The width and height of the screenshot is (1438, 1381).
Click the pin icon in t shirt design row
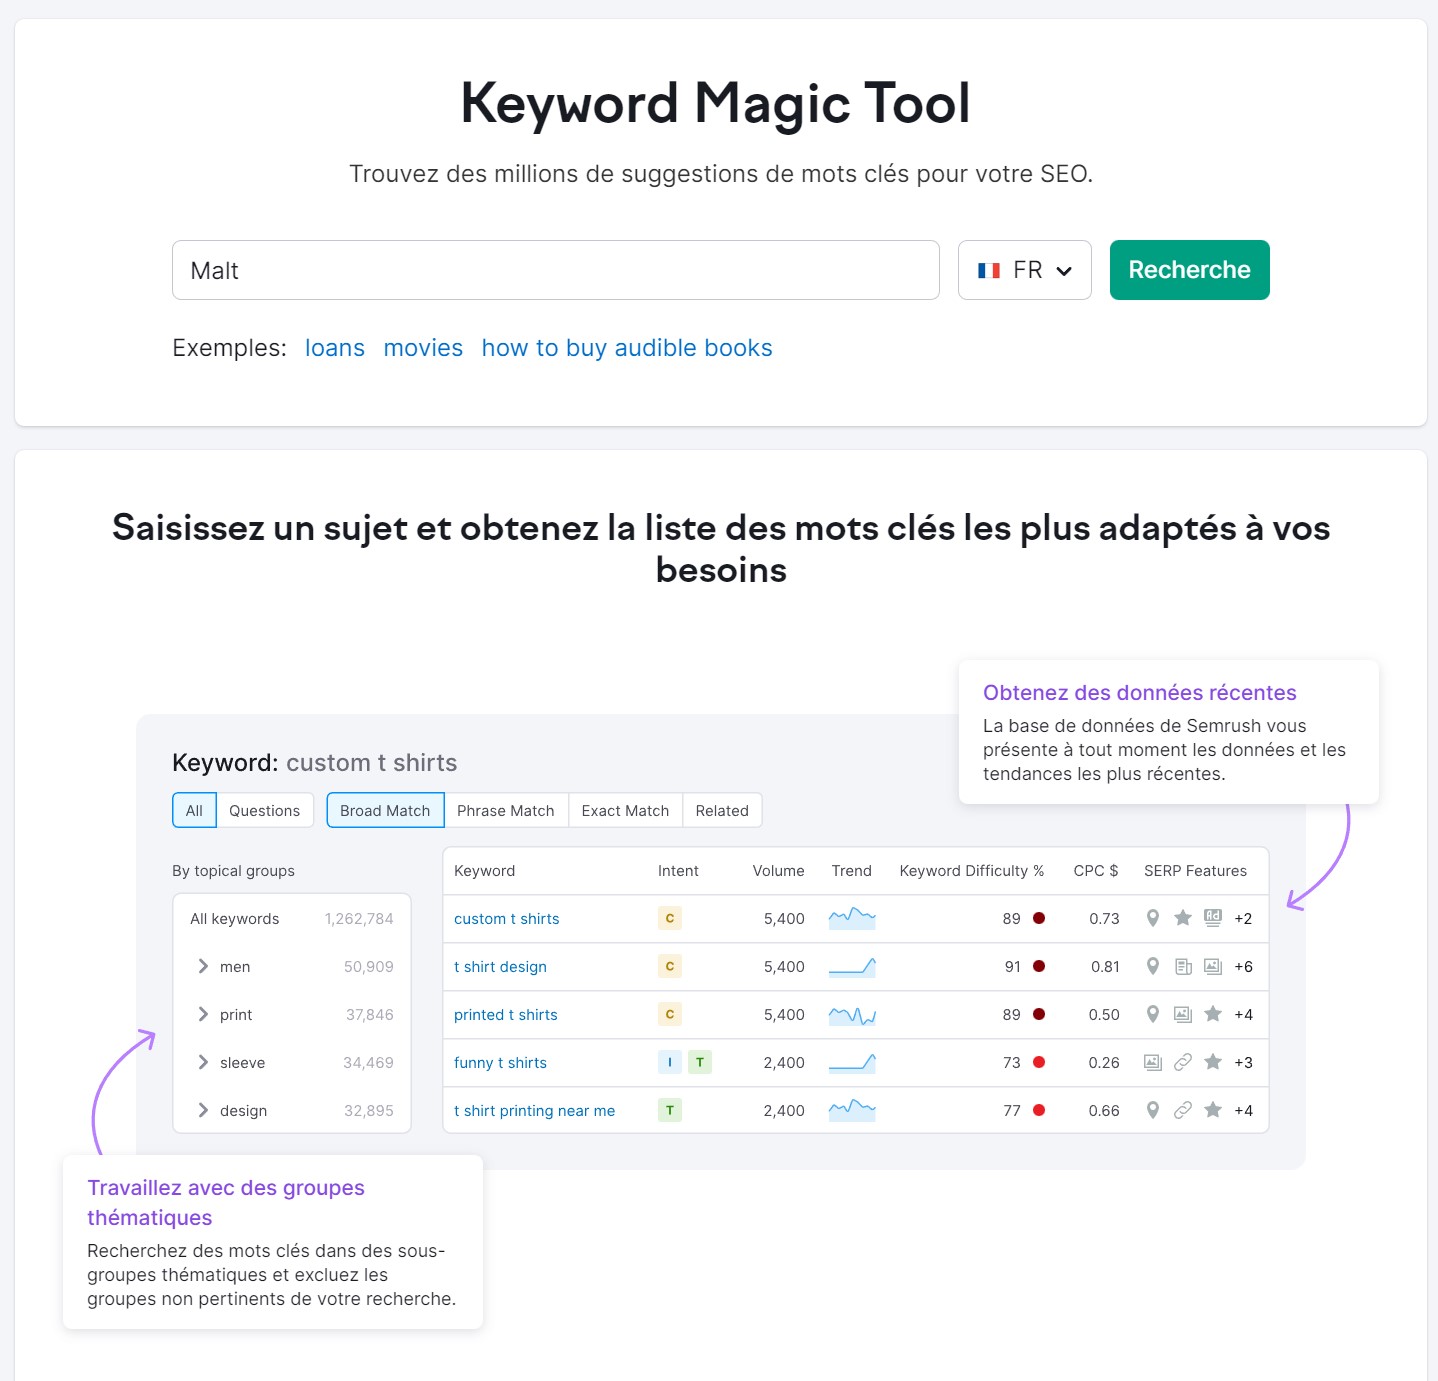pyautogui.click(x=1153, y=966)
